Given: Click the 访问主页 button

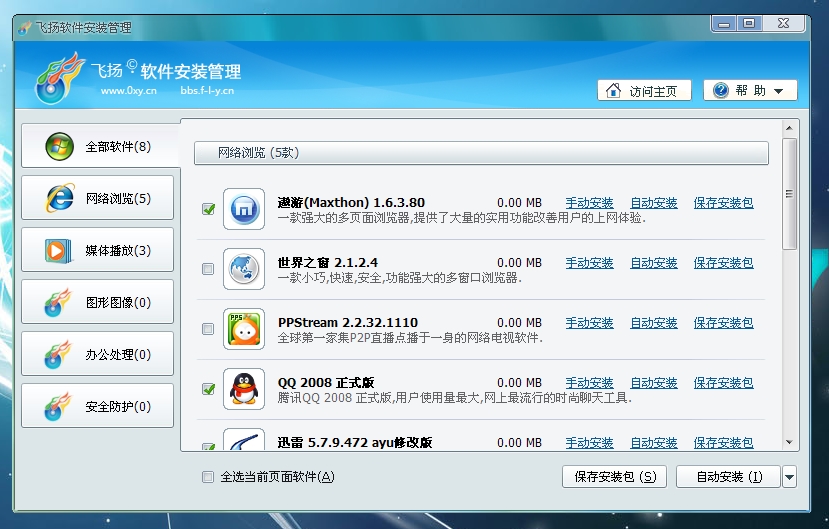Looking at the screenshot, I should [x=644, y=90].
